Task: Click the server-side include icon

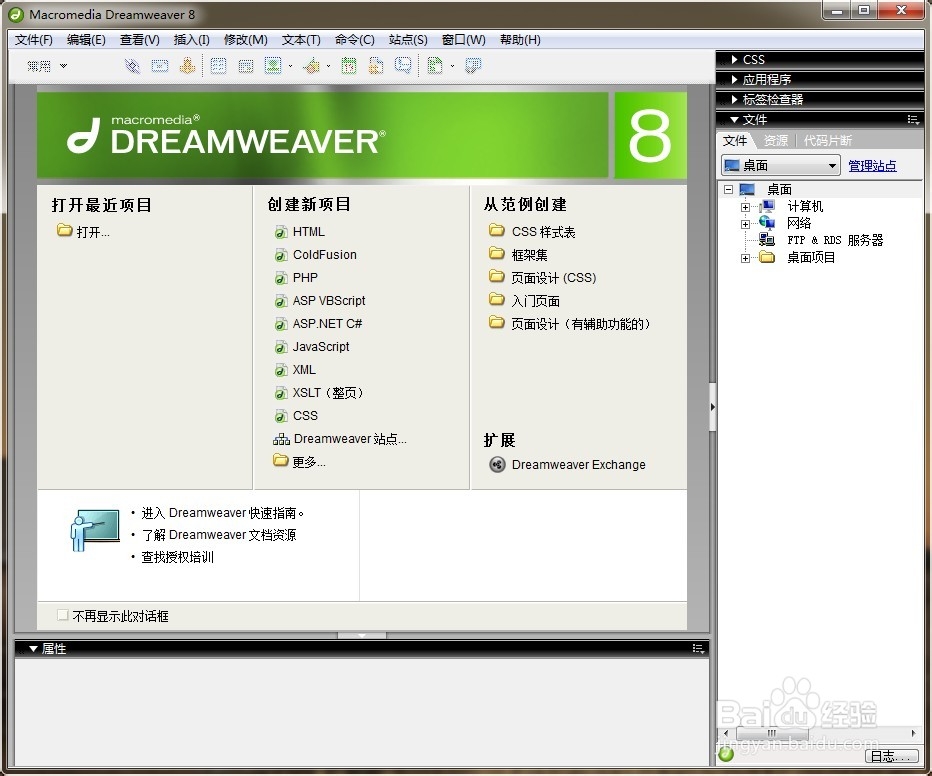Action: (376, 65)
